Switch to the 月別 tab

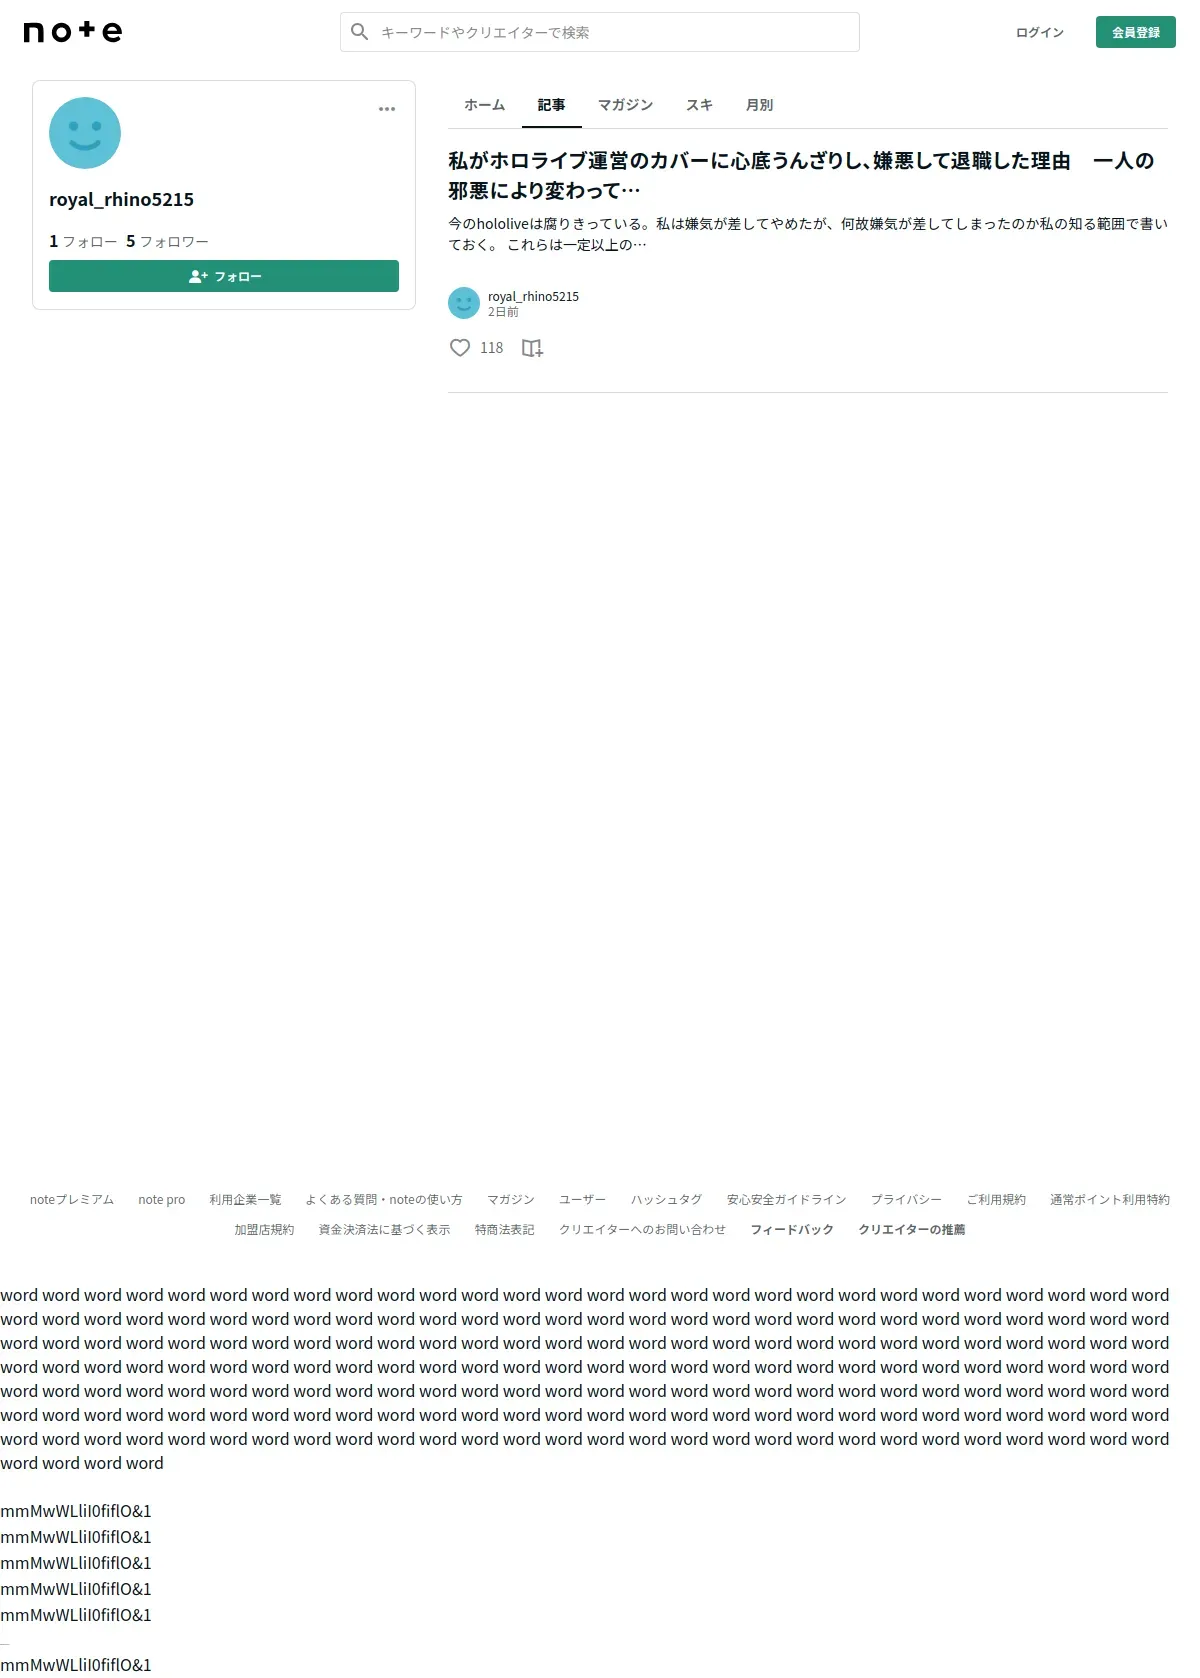[760, 105]
